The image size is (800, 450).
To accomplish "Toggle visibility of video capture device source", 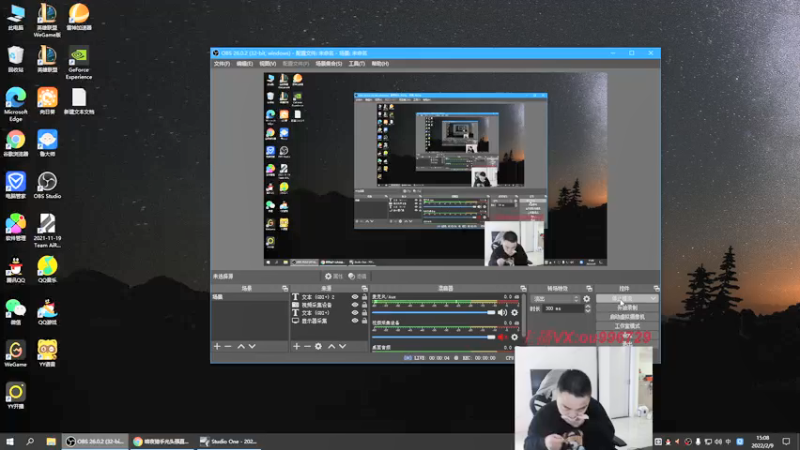I will 355,305.
